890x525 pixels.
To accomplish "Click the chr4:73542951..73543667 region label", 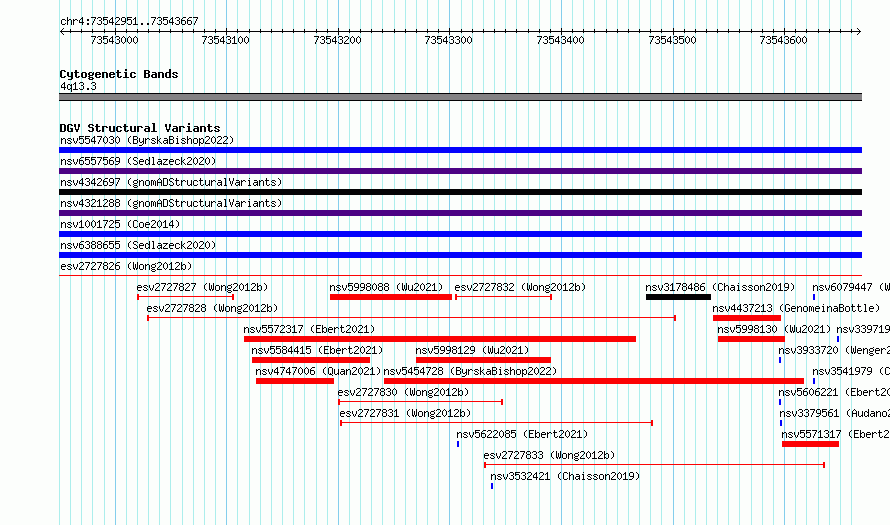I will click(129, 22).
